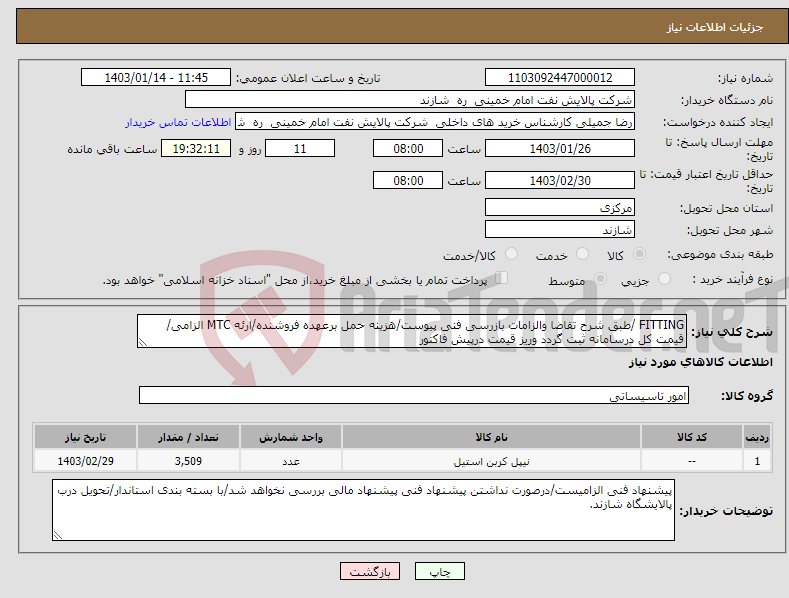Click the واحد شمارش column header
Screen dimensions: 789x598
click(291, 437)
